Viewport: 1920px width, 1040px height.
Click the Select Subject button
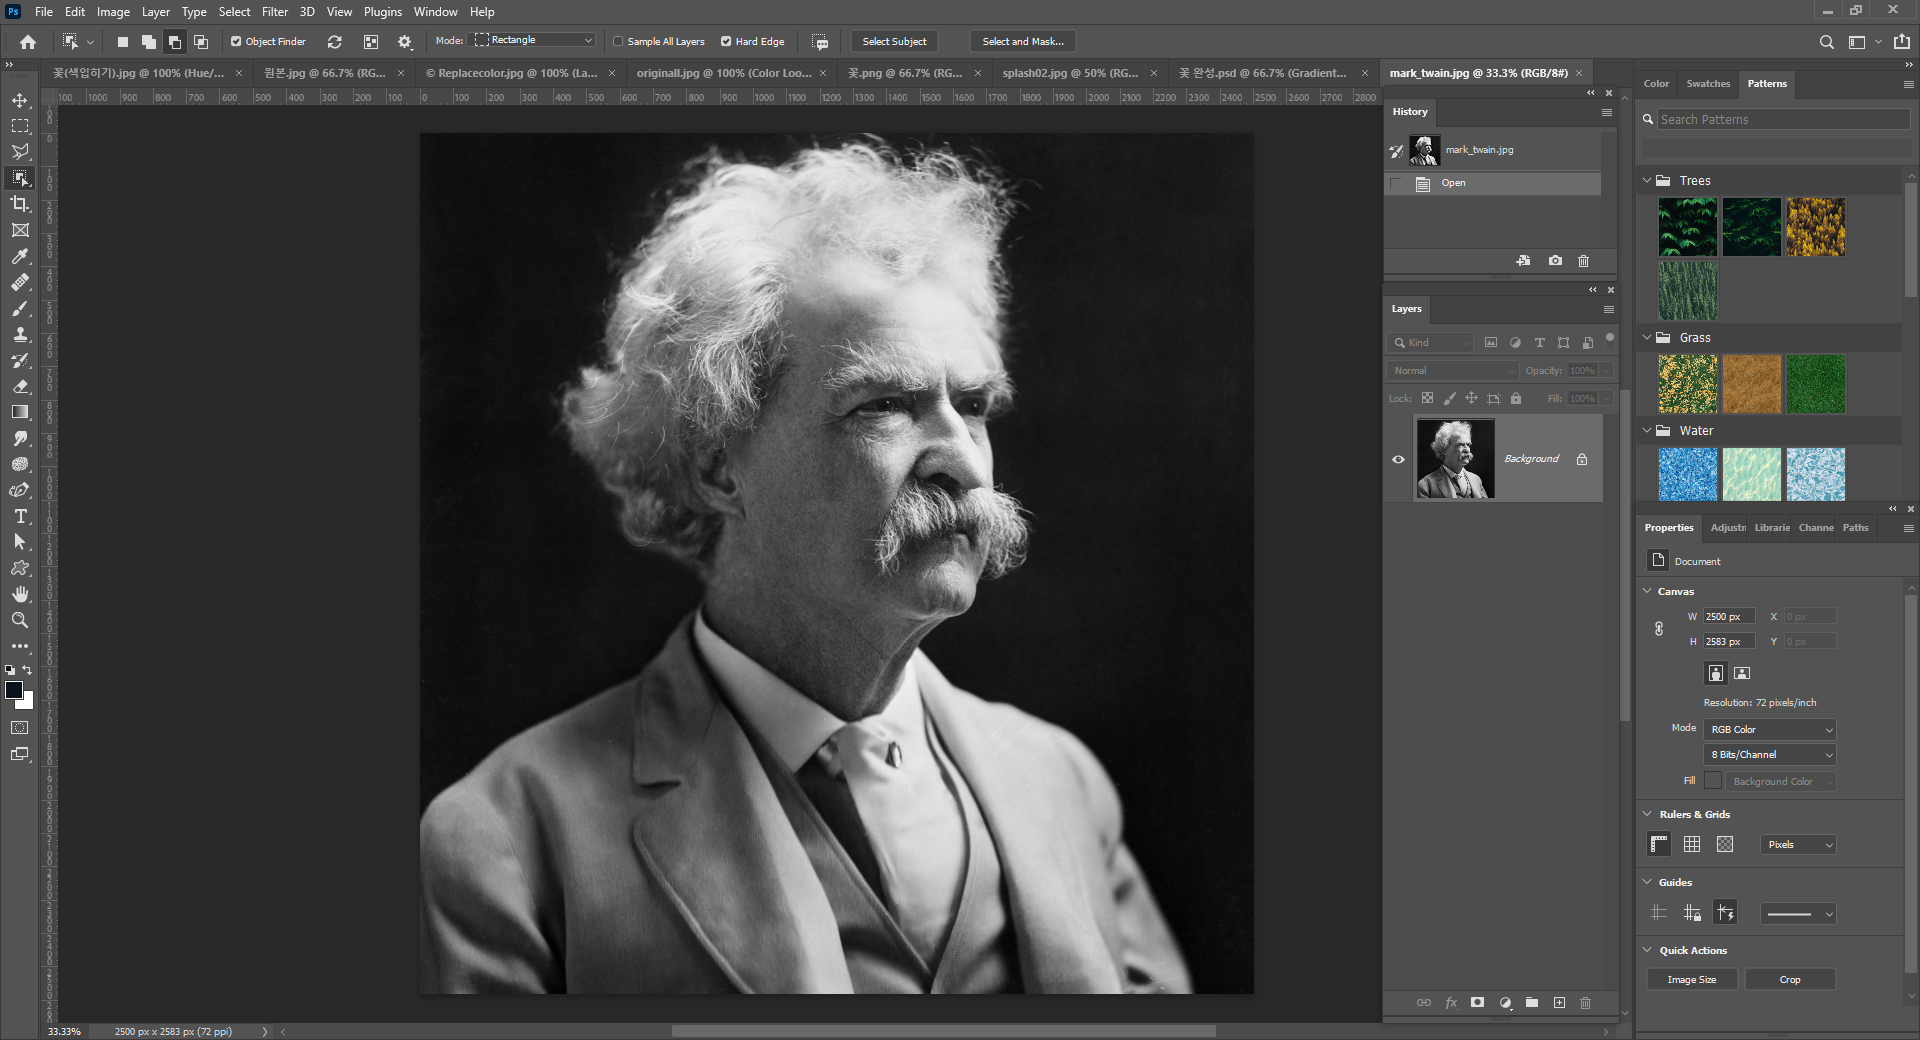[x=894, y=42]
